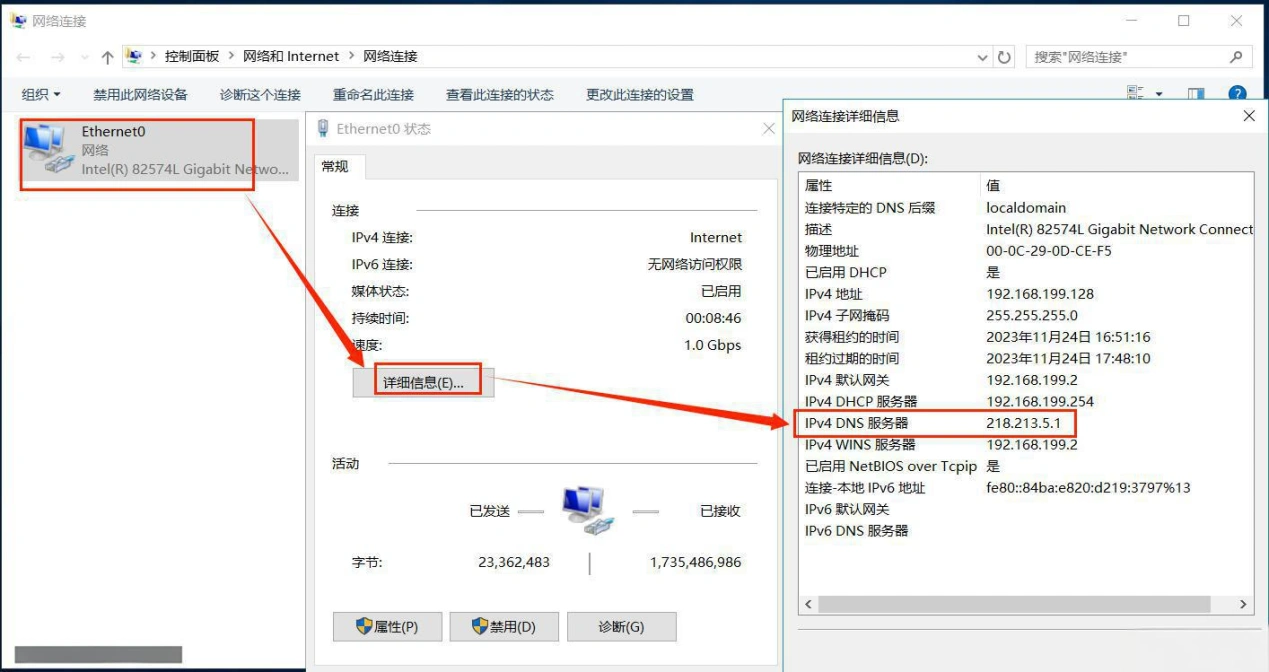The width and height of the screenshot is (1269, 672).
Task: Select the 物理地址 row
Action: 1026,251
